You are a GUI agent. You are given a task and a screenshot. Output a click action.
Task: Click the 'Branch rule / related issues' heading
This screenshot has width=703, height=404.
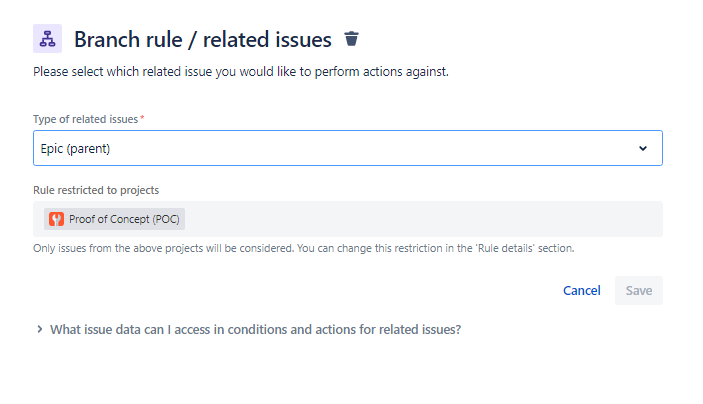[x=203, y=39]
